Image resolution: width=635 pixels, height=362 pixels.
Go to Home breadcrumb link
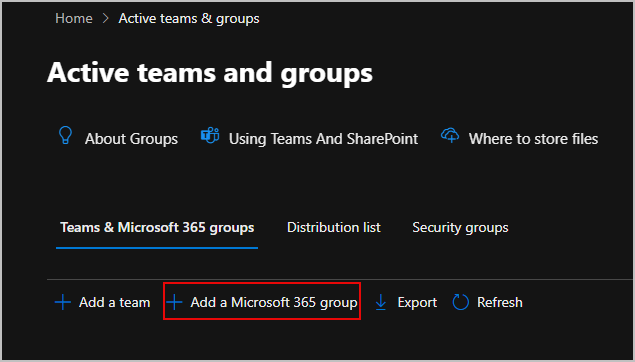[x=74, y=19]
